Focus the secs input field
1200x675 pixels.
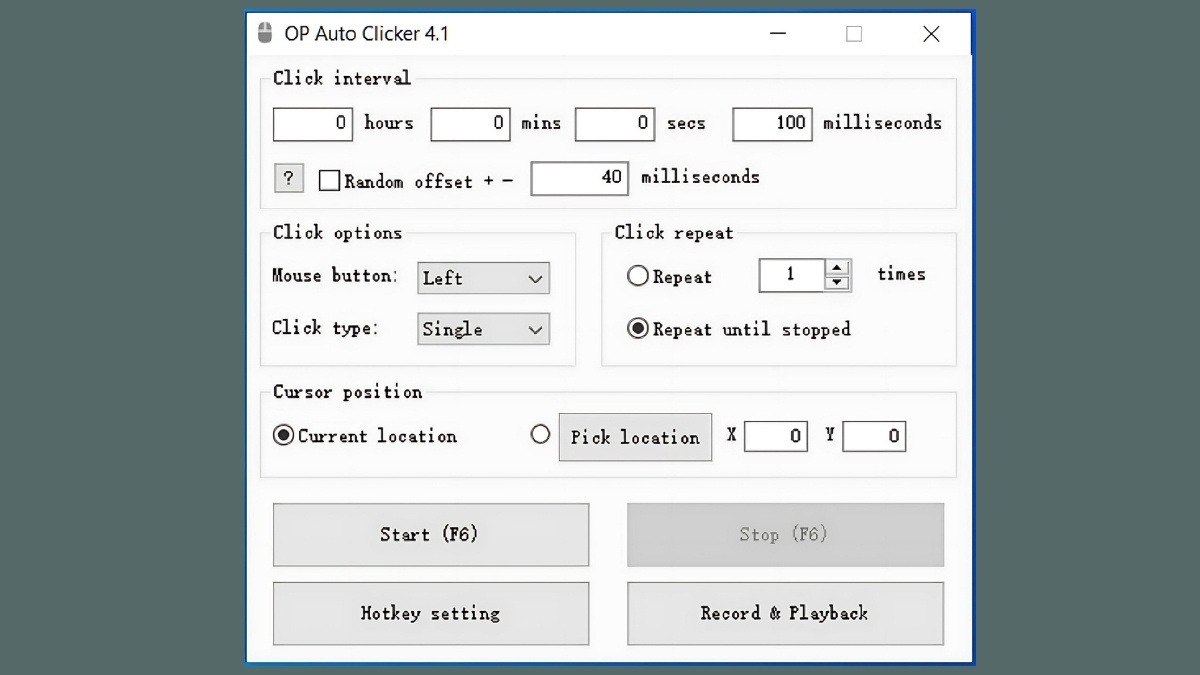615,124
